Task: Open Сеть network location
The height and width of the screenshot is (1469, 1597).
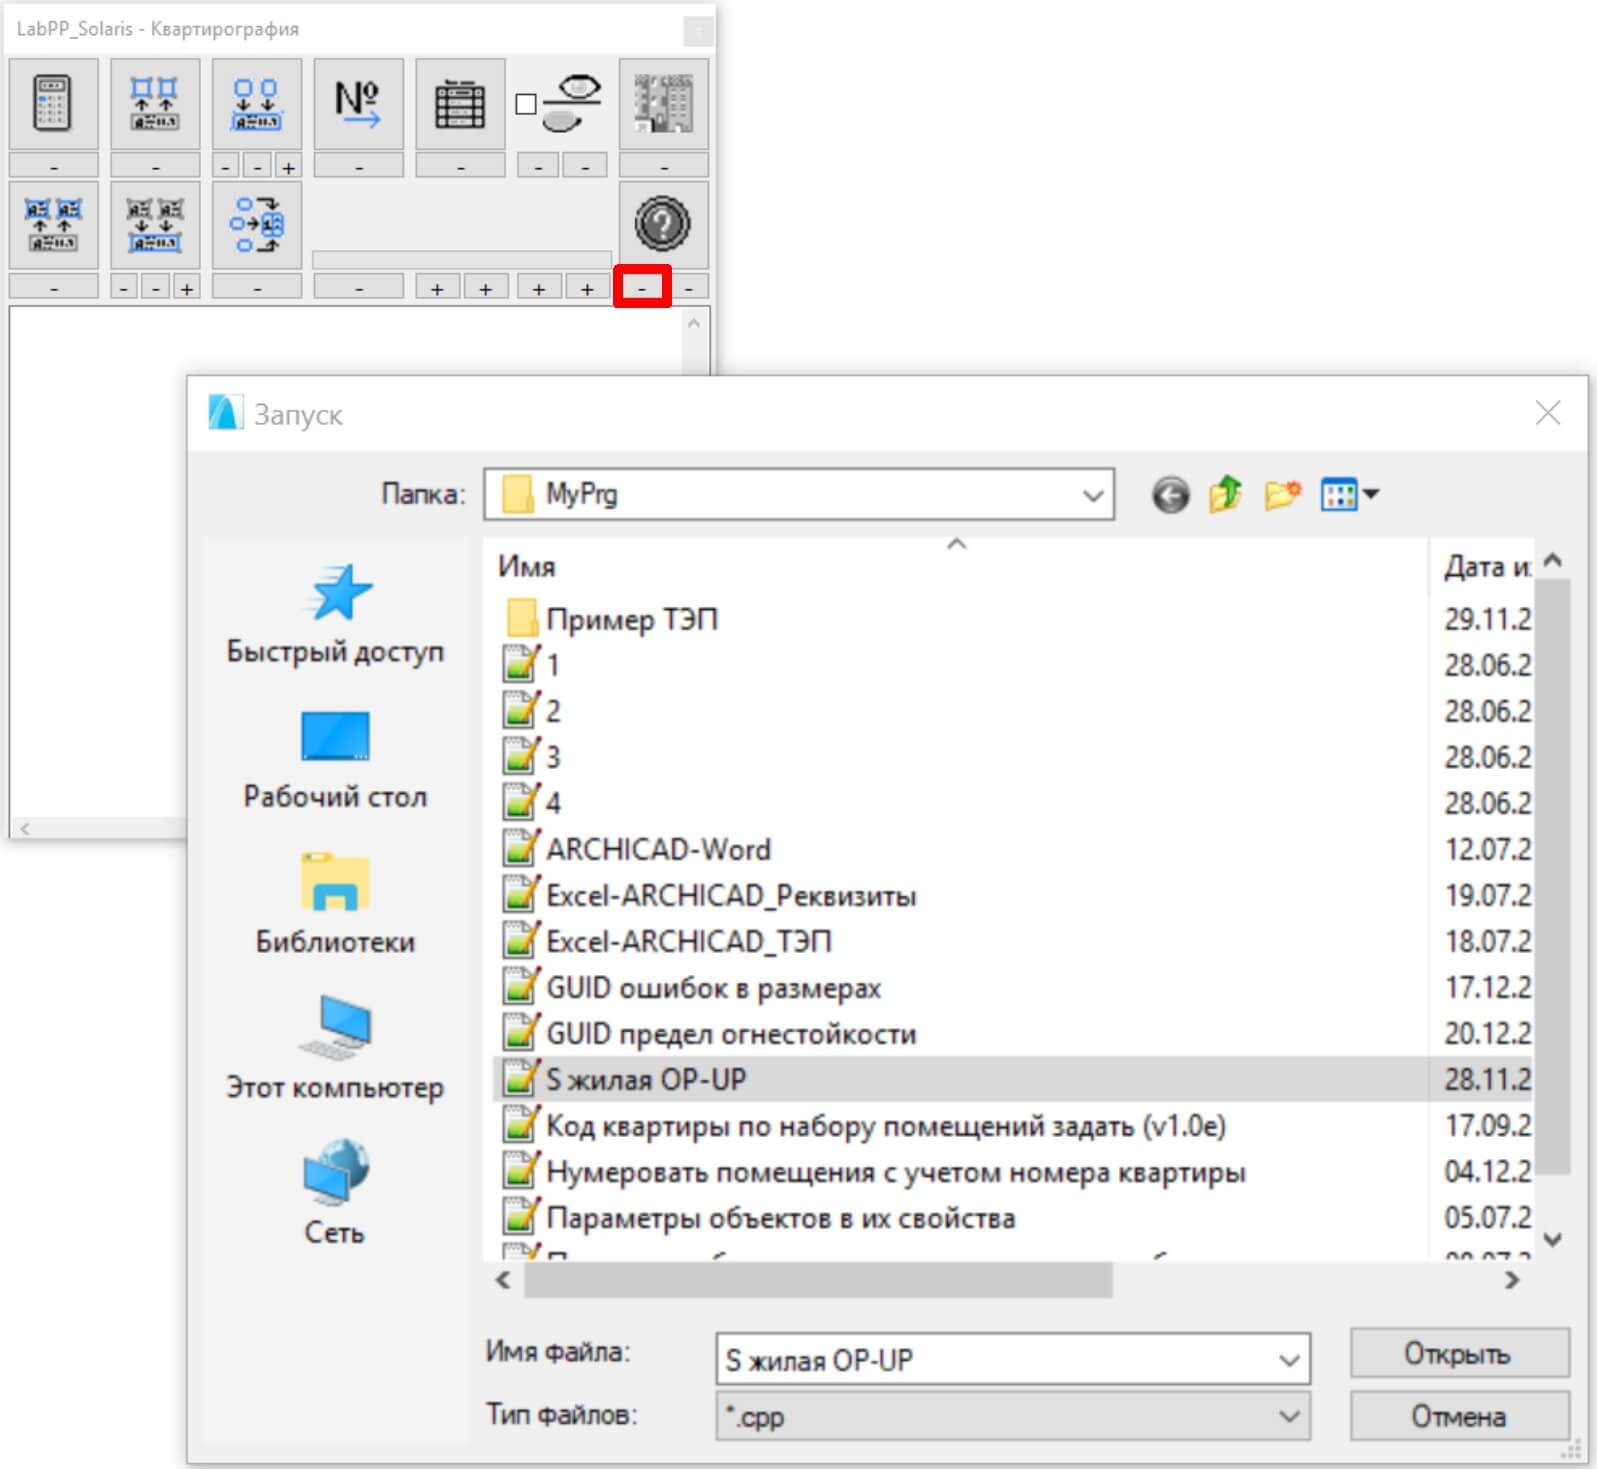Action: click(x=335, y=1194)
